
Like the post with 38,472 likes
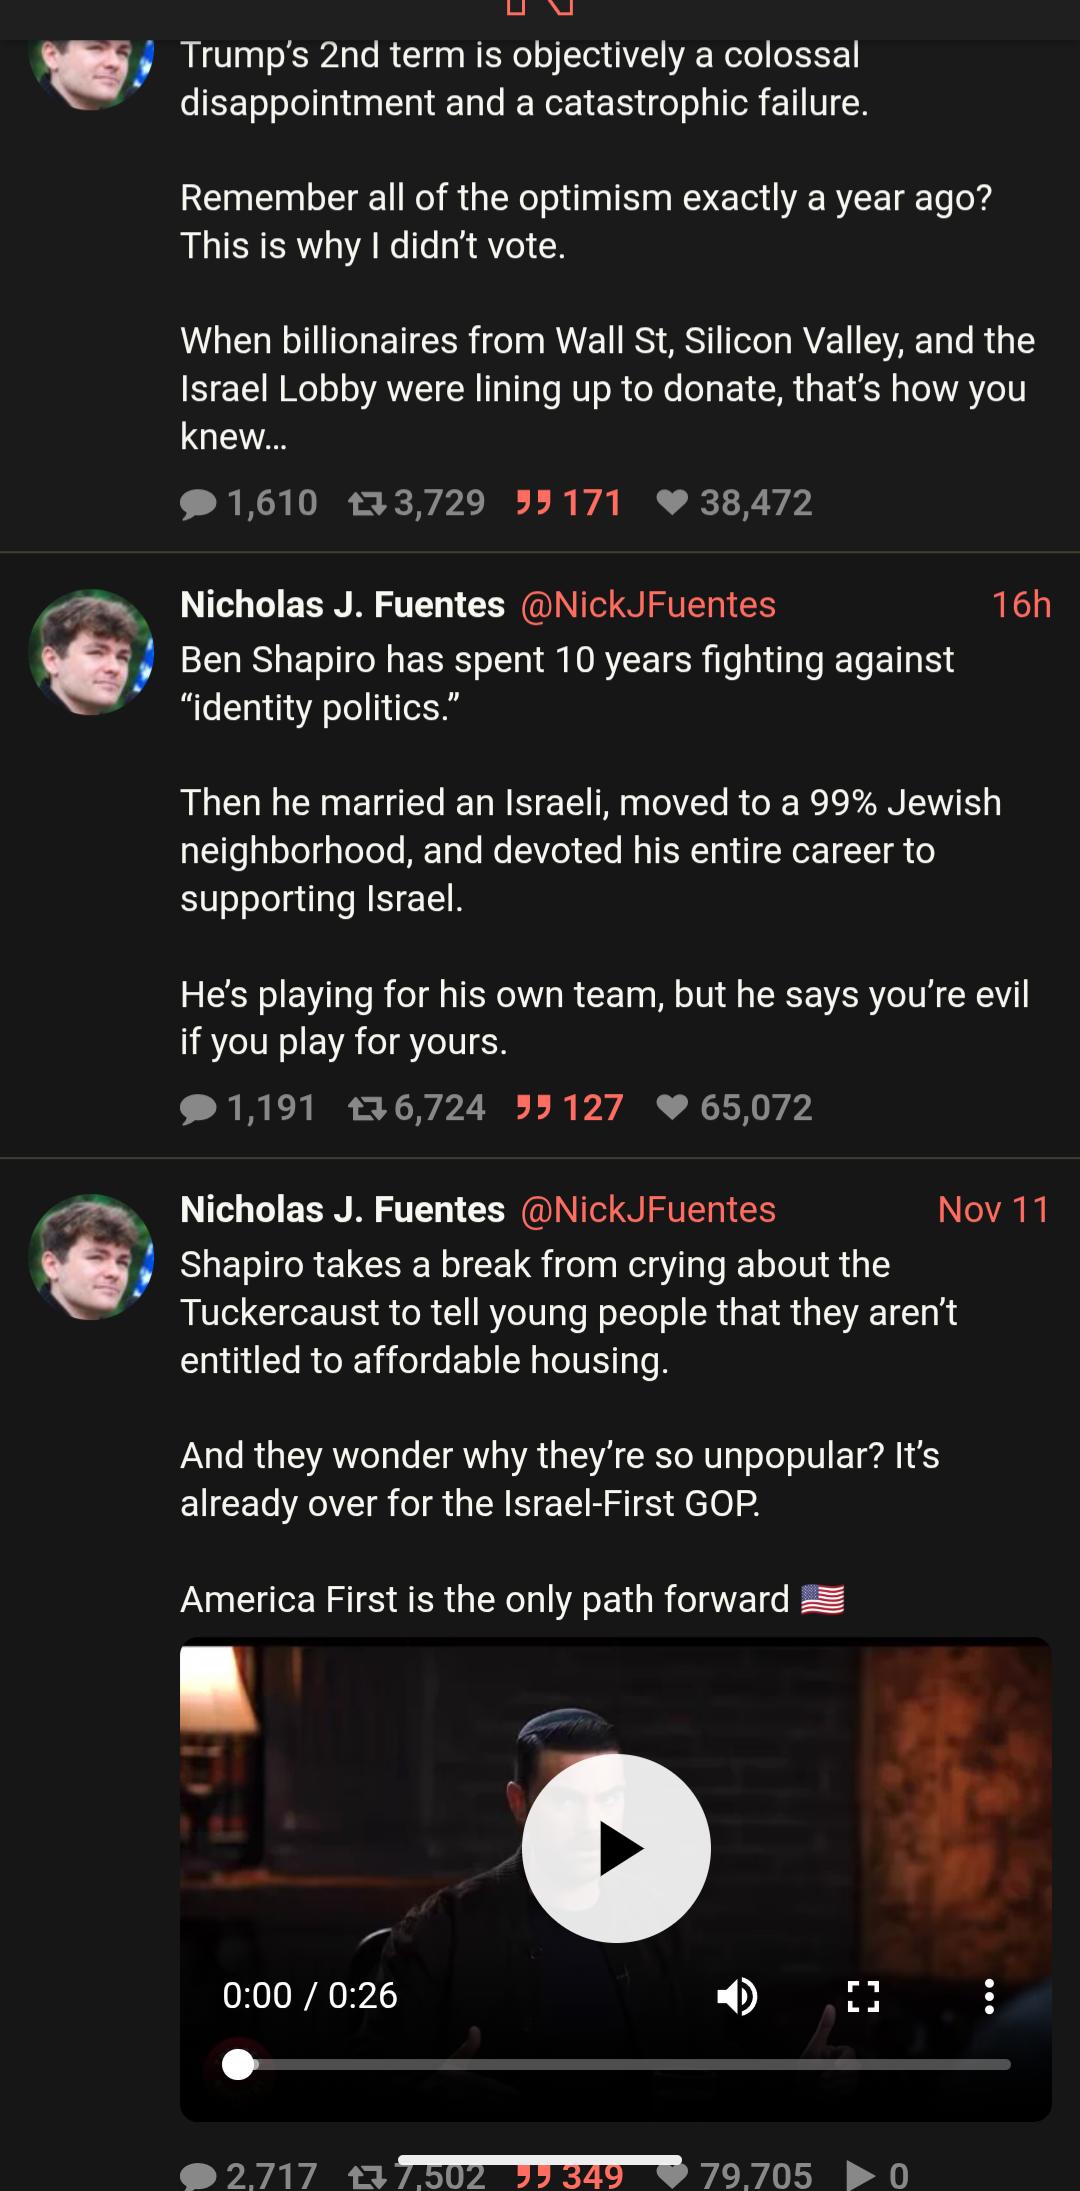pyautogui.click(x=672, y=503)
